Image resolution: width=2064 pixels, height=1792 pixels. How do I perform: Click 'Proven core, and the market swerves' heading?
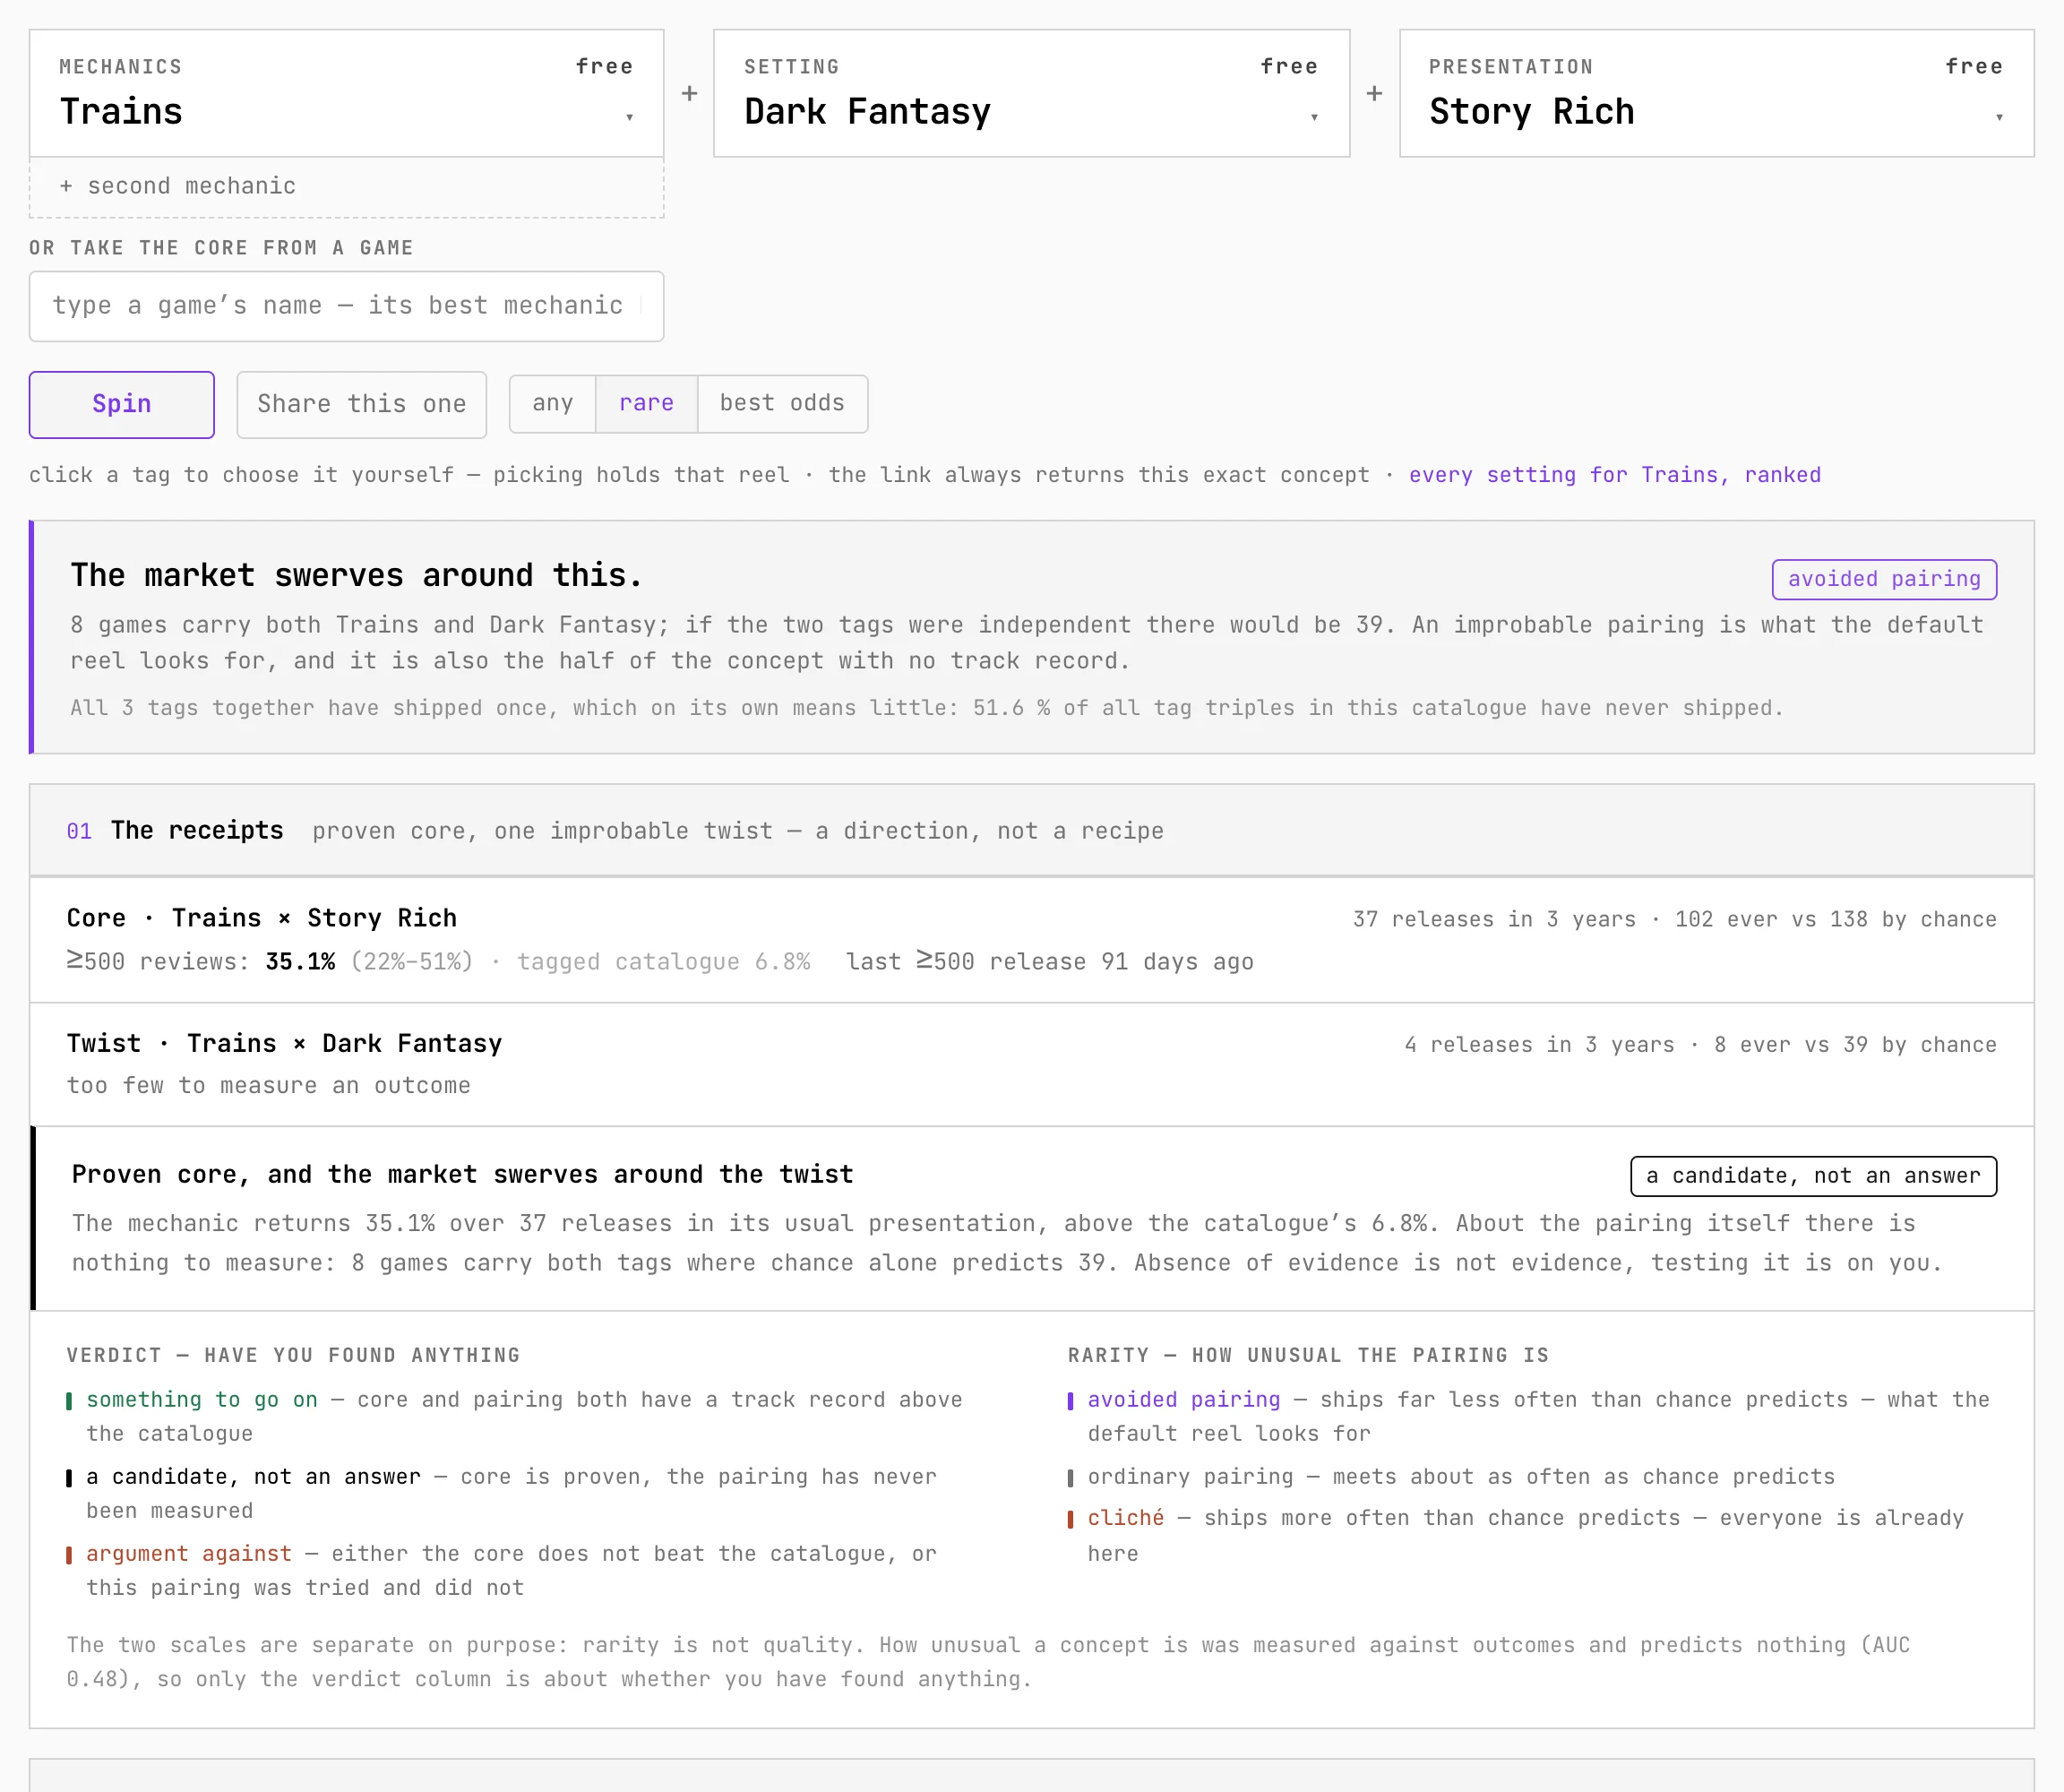[462, 1174]
